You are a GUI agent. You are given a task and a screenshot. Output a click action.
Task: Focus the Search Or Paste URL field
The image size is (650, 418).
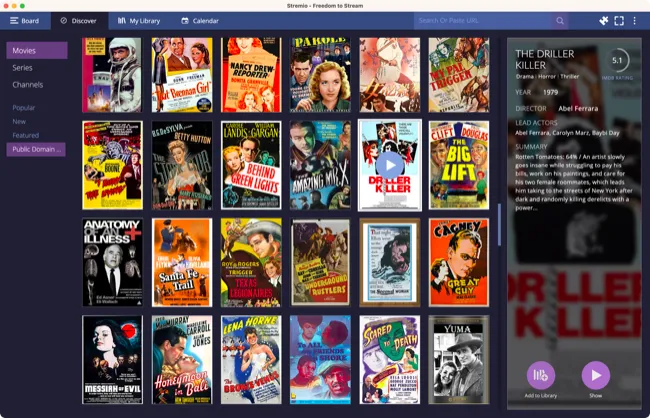coord(483,21)
